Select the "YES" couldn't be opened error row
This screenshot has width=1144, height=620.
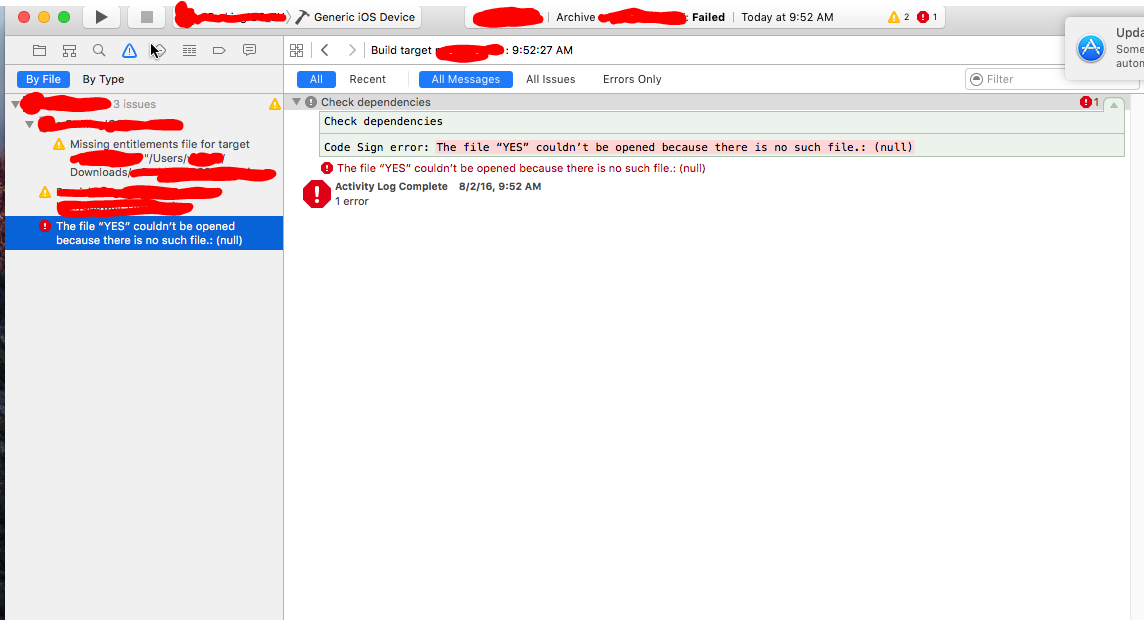(144, 233)
